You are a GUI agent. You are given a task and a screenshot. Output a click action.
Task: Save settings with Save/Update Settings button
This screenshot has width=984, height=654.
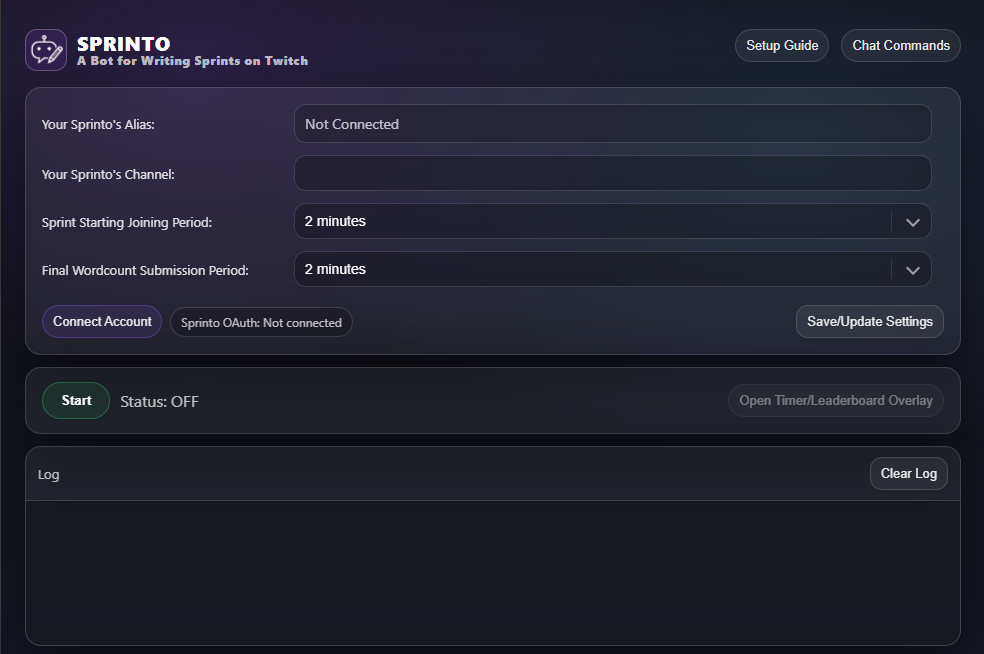tap(869, 322)
